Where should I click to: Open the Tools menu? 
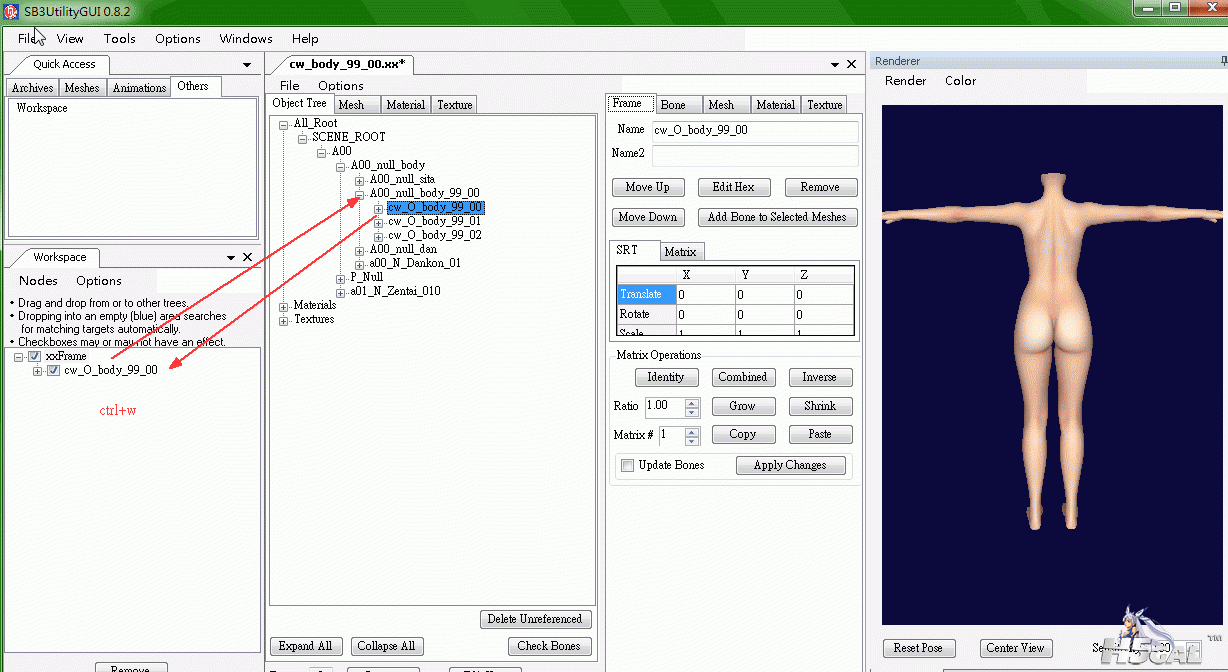tap(119, 39)
